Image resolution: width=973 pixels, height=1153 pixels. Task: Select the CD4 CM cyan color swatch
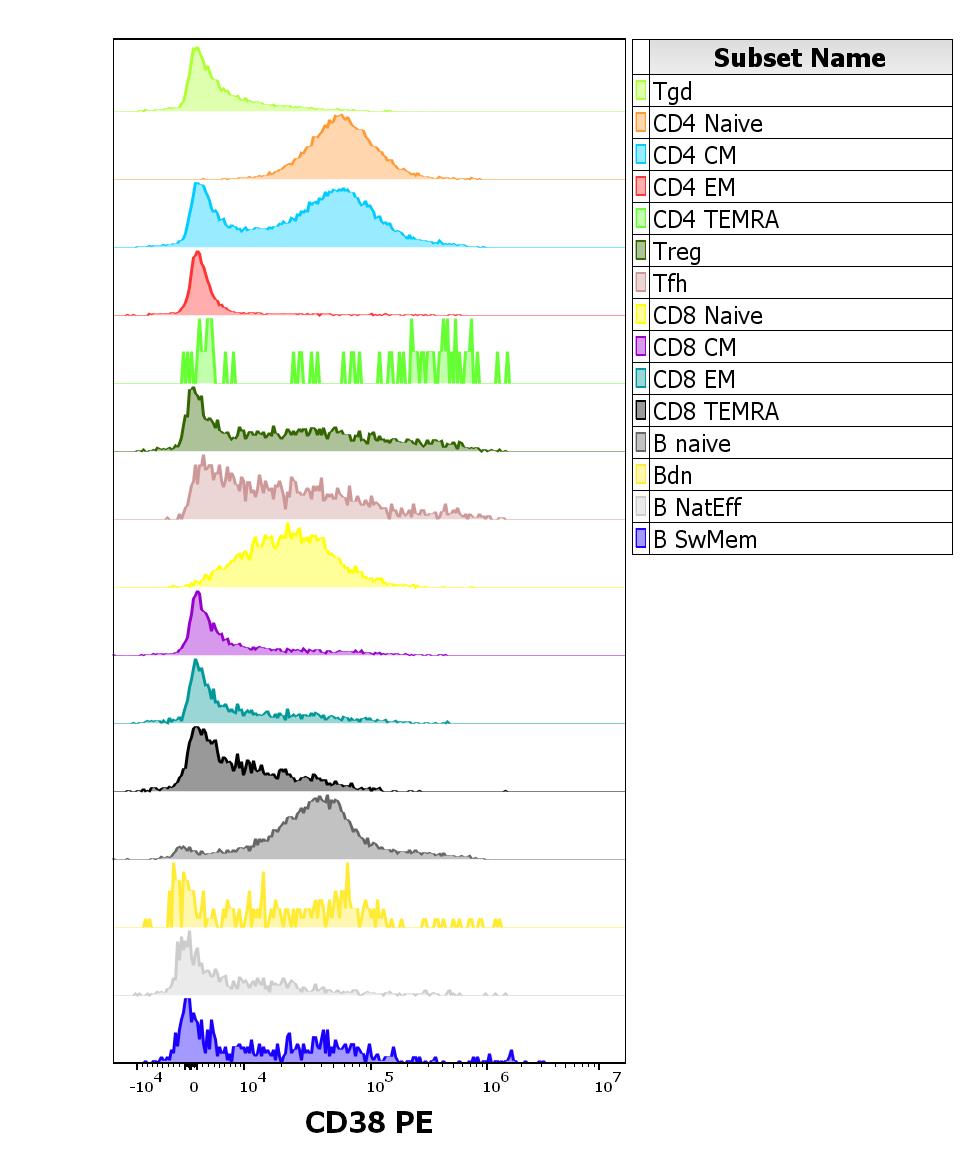pyautogui.click(x=641, y=155)
